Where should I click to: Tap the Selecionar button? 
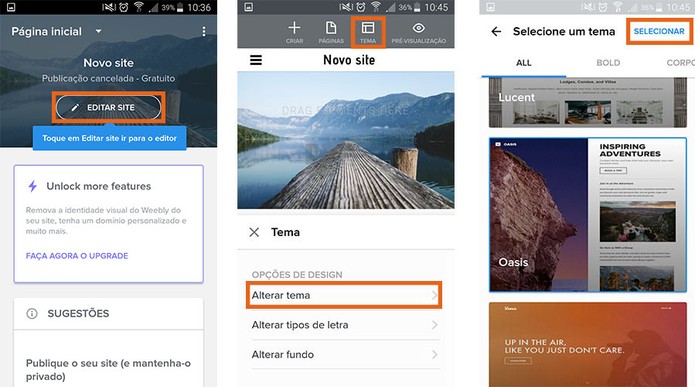pyautogui.click(x=659, y=31)
